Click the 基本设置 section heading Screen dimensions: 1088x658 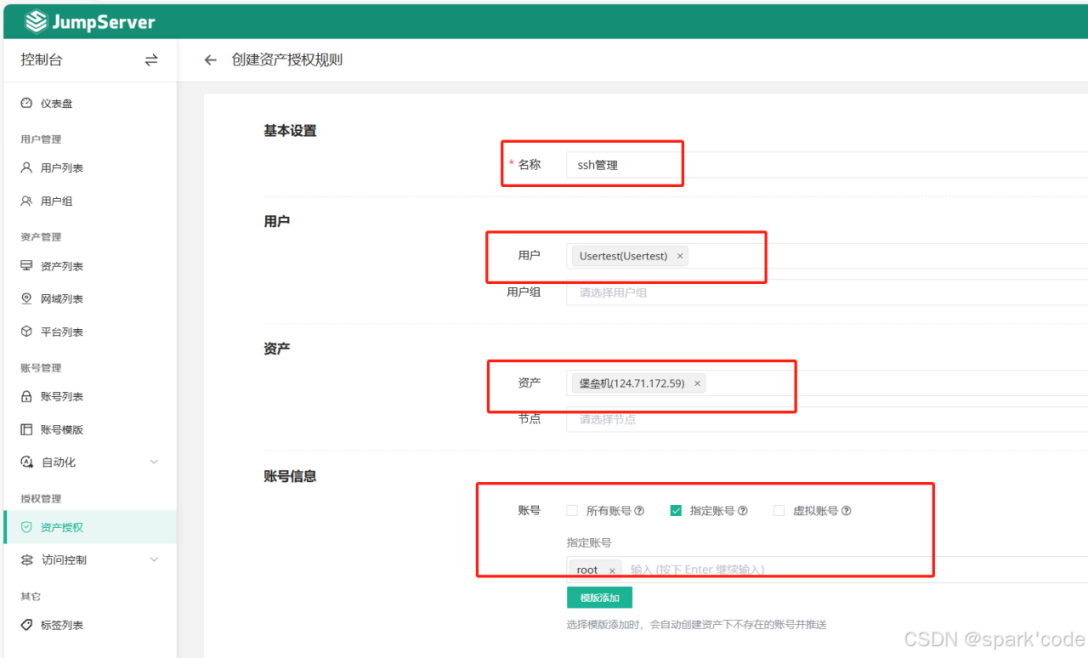pyautogui.click(x=290, y=130)
